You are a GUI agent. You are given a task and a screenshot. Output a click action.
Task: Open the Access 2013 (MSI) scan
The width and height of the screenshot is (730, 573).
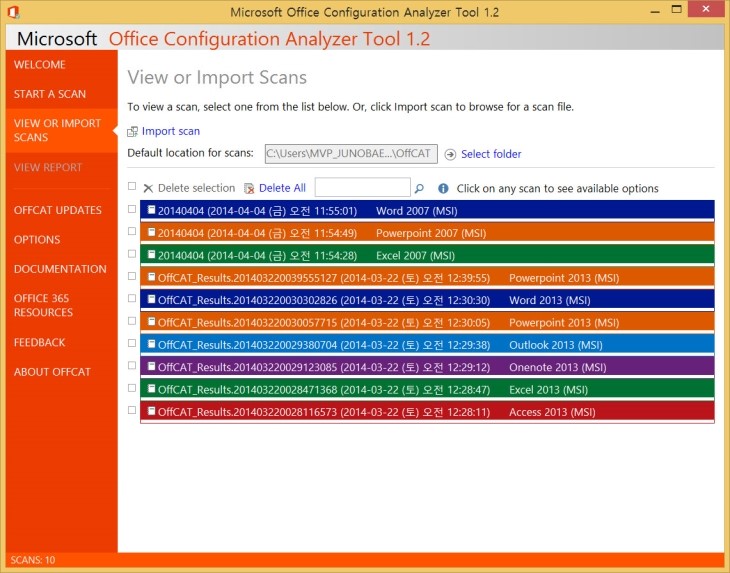427,412
